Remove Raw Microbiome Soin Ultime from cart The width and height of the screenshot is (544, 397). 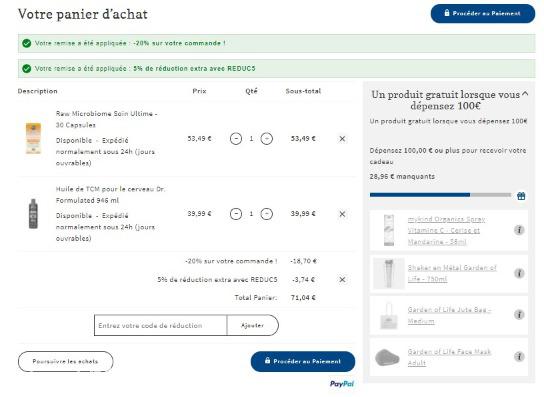pos(342,139)
